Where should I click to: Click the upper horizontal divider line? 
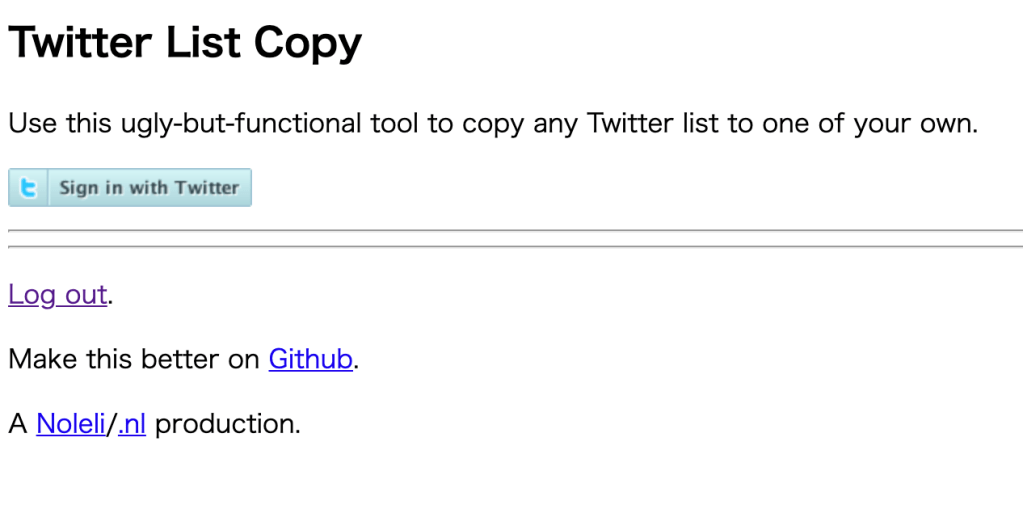(515, 231)
